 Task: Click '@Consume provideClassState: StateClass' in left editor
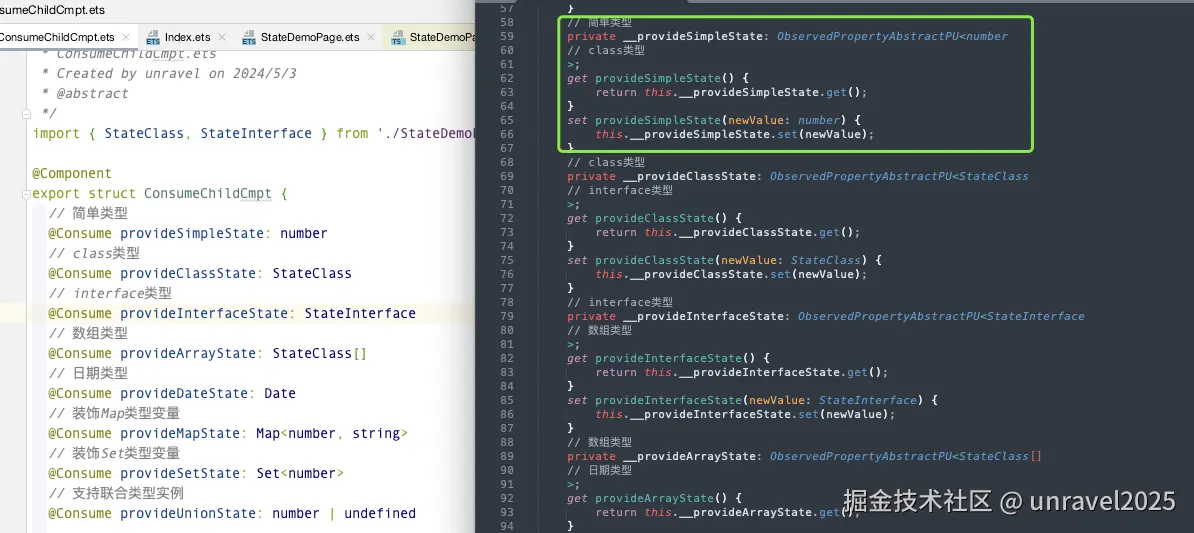(200, 273)
